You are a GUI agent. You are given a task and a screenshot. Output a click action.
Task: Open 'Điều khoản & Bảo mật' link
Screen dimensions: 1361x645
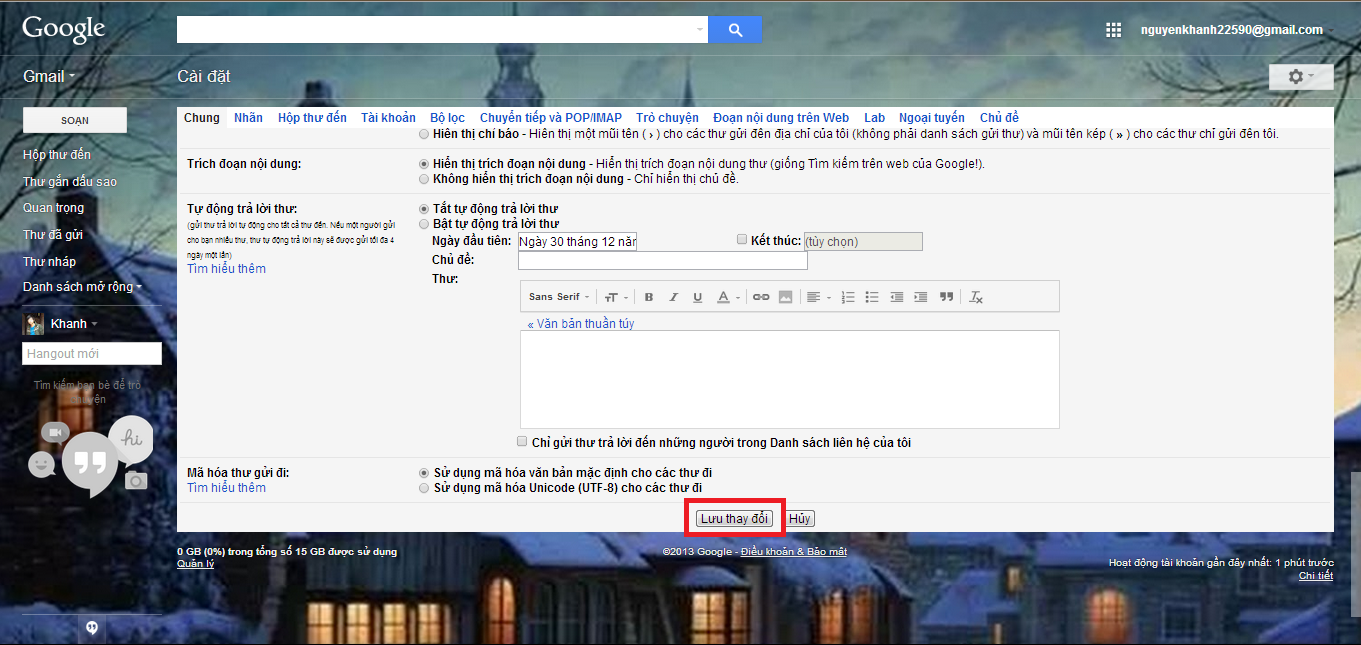793,552
